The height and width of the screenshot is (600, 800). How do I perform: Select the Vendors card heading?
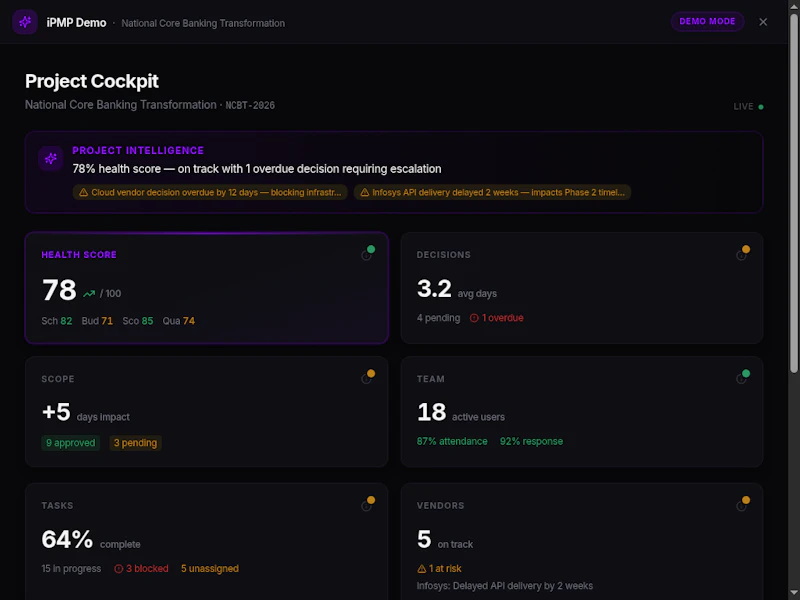click(x=440, y=506)
